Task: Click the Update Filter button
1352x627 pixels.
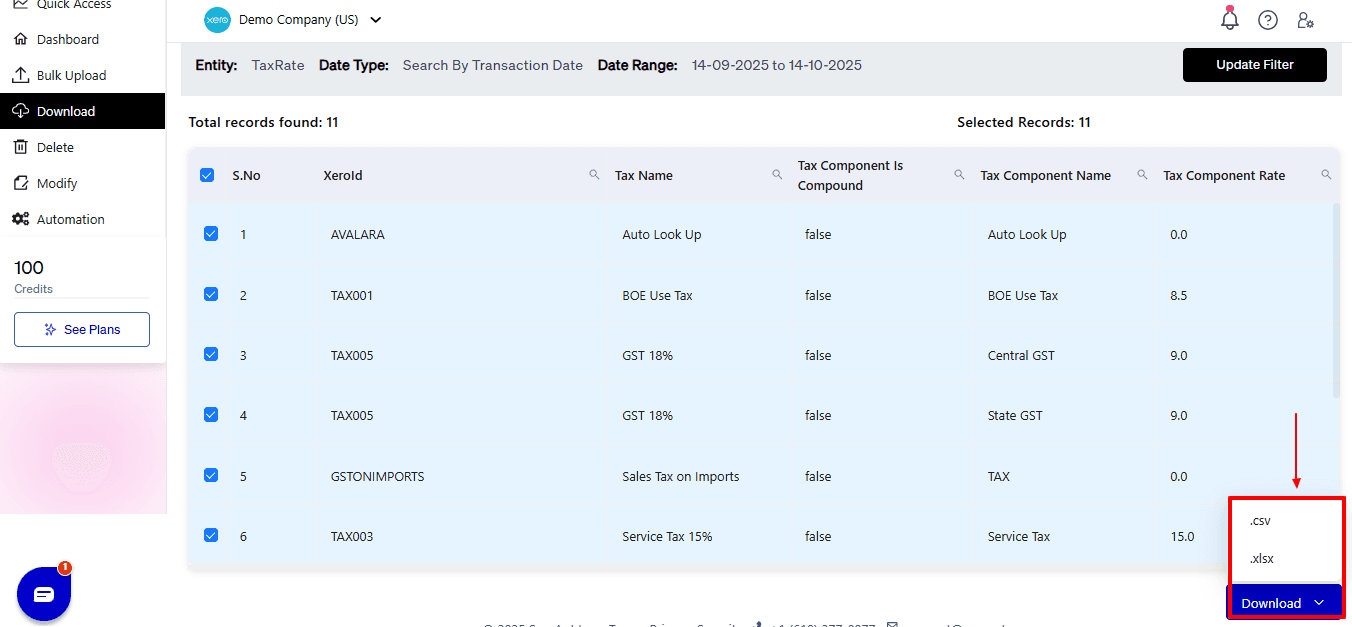Action: click(1254, 64)
